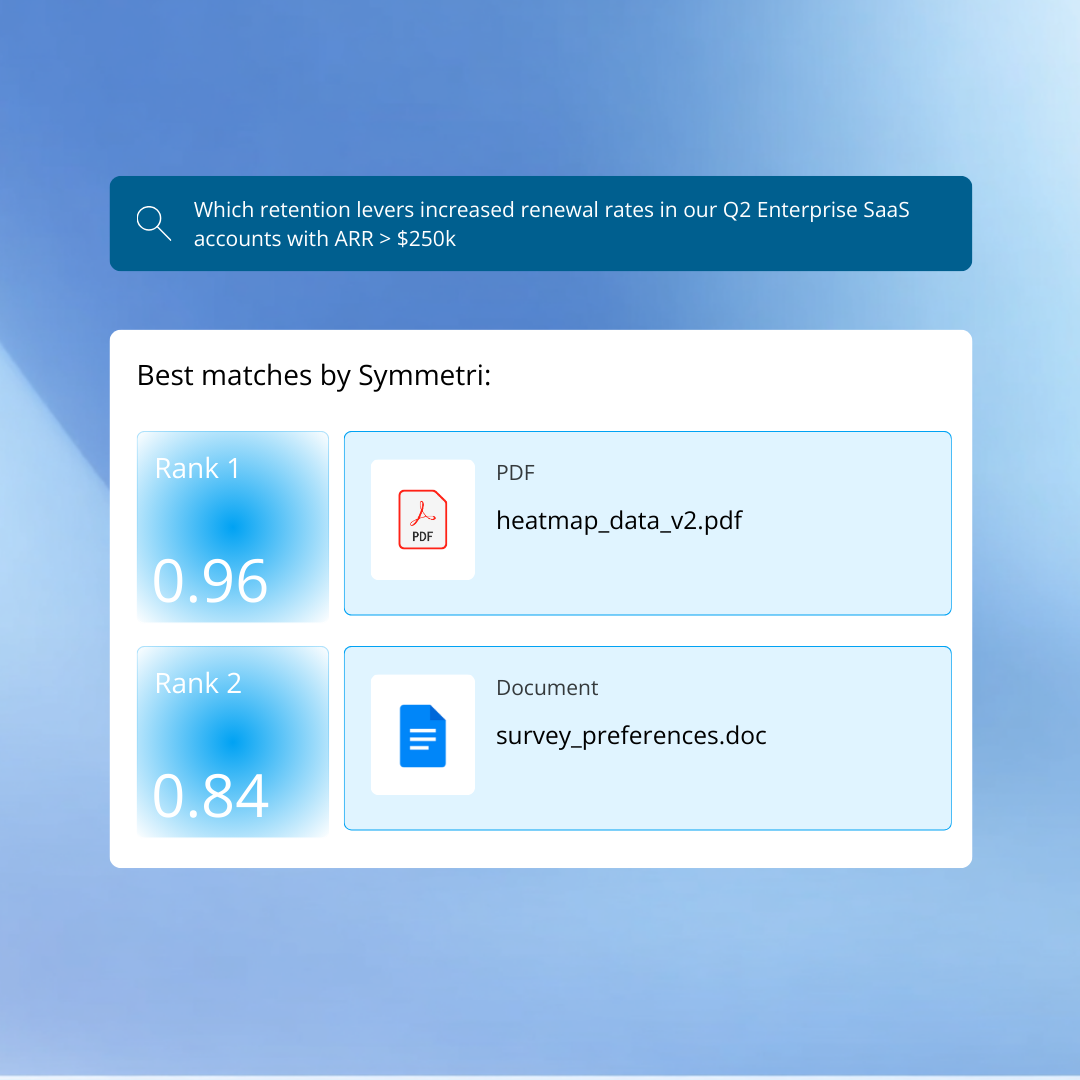Open heatmap_data_v2.pdf by its filename

coord(619,521)
